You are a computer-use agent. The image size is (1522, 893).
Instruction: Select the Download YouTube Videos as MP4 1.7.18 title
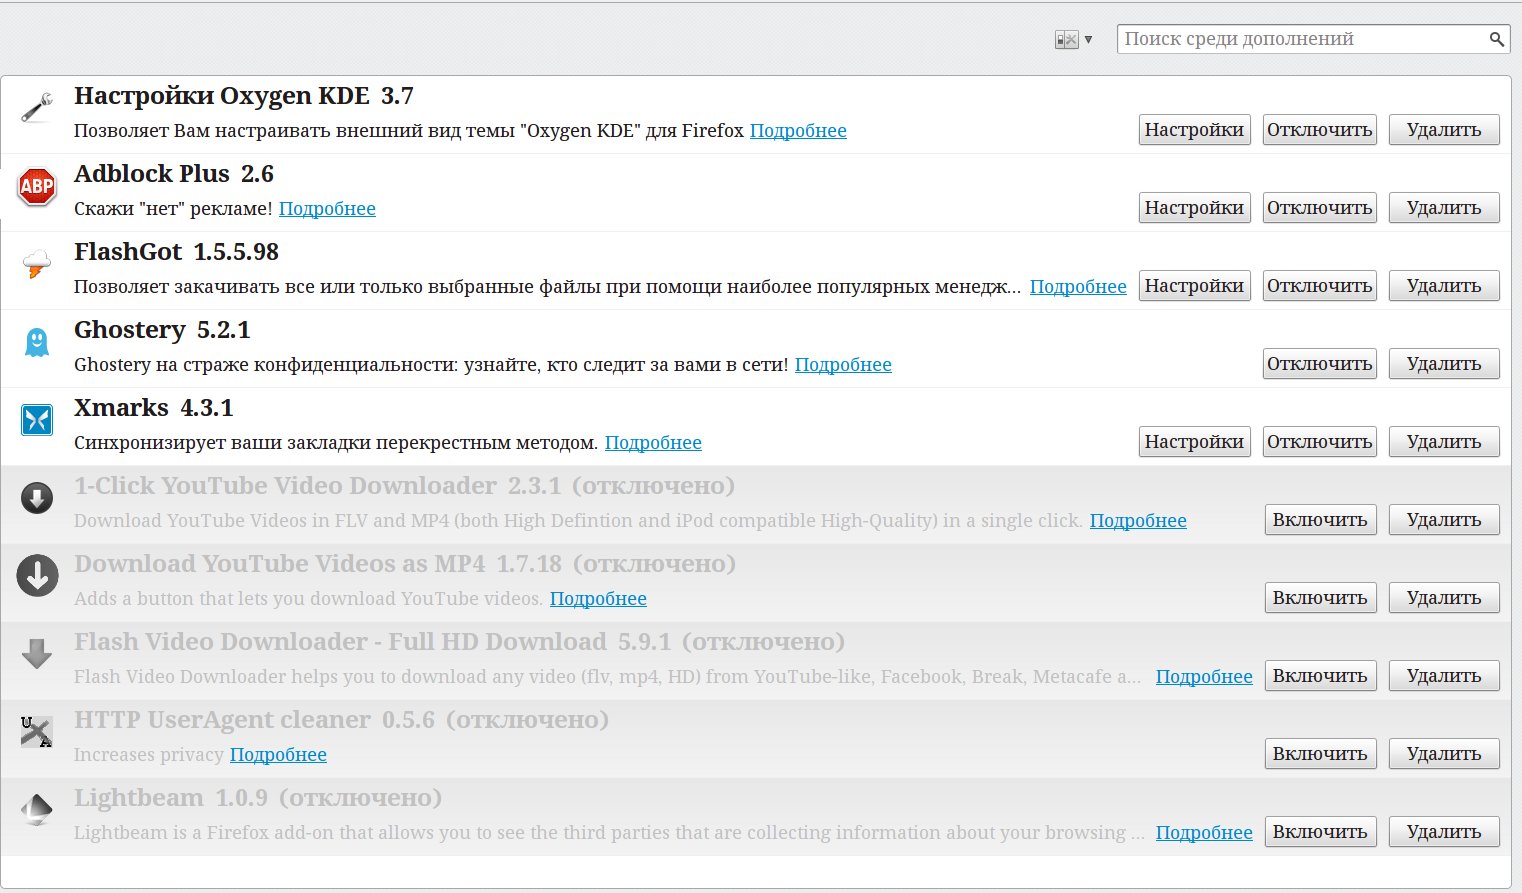405,564
